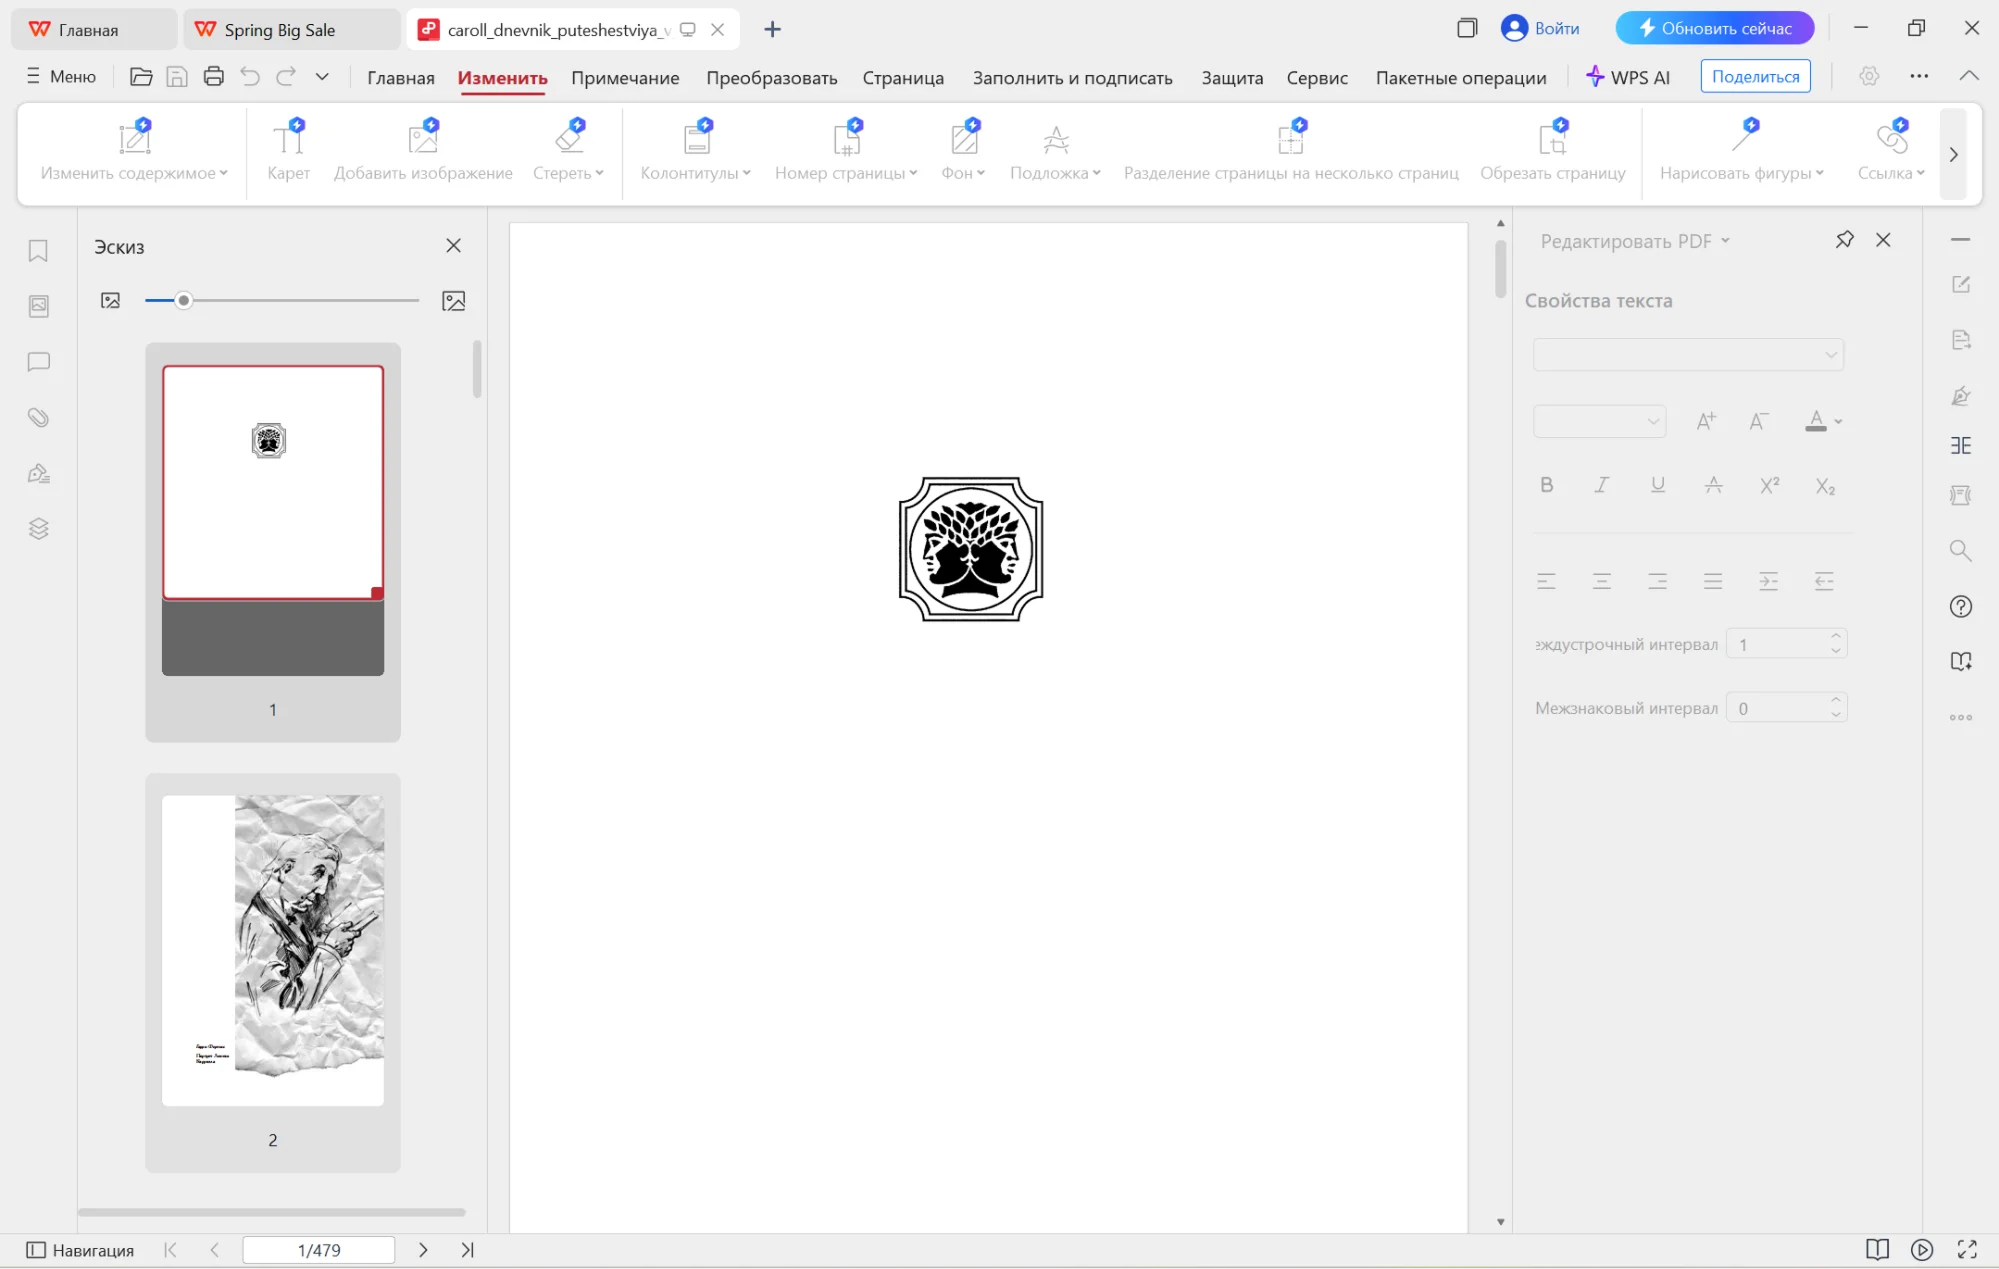Click Добавить изображение icon
The image size is (1999, 1269).
coord(423,137)
